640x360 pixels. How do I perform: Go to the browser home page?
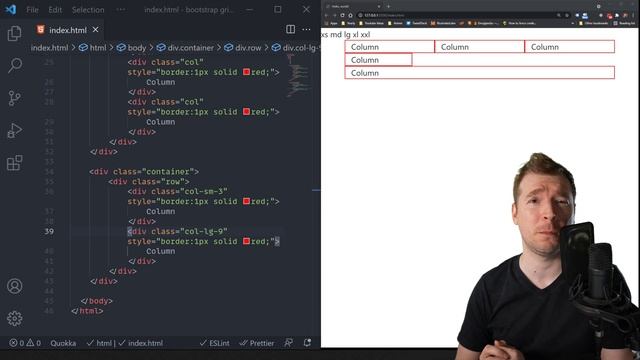(x=350, y=15)
